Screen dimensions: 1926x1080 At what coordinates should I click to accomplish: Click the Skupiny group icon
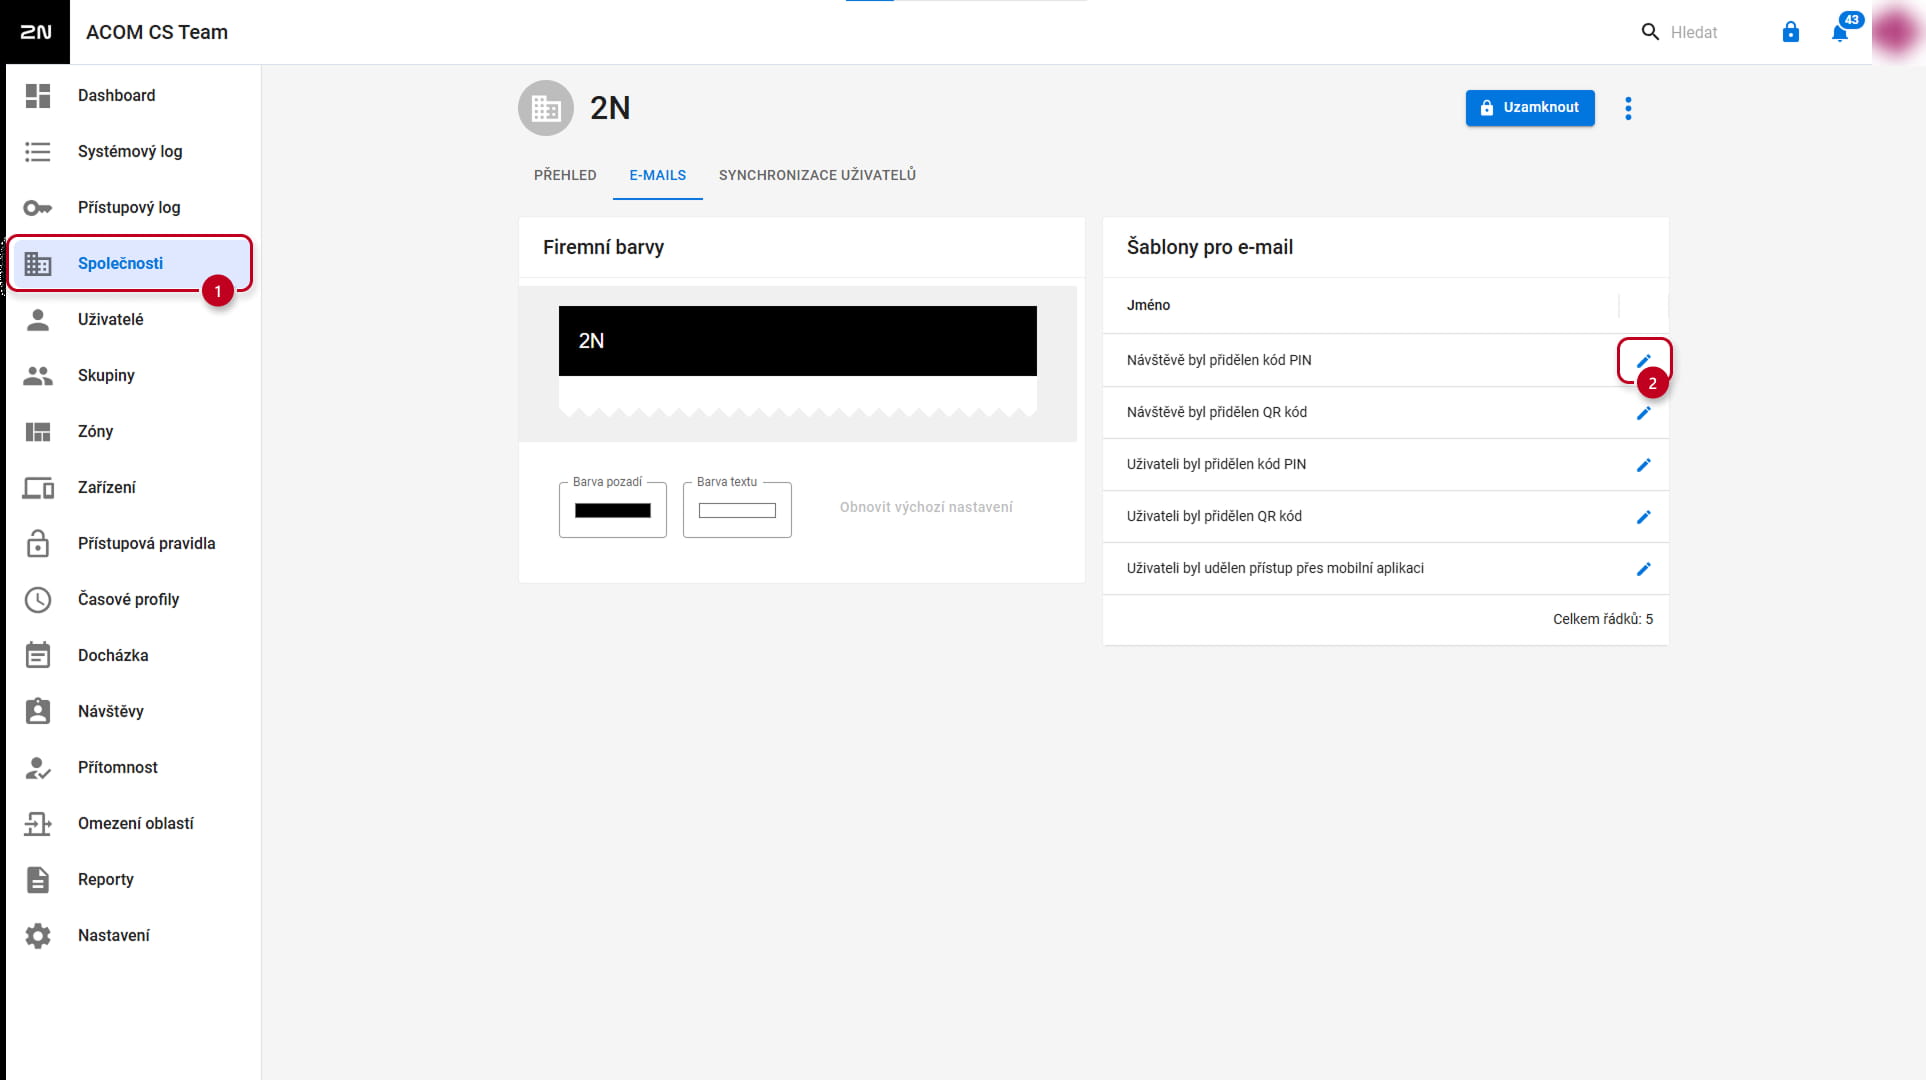[x=38, y=376]
